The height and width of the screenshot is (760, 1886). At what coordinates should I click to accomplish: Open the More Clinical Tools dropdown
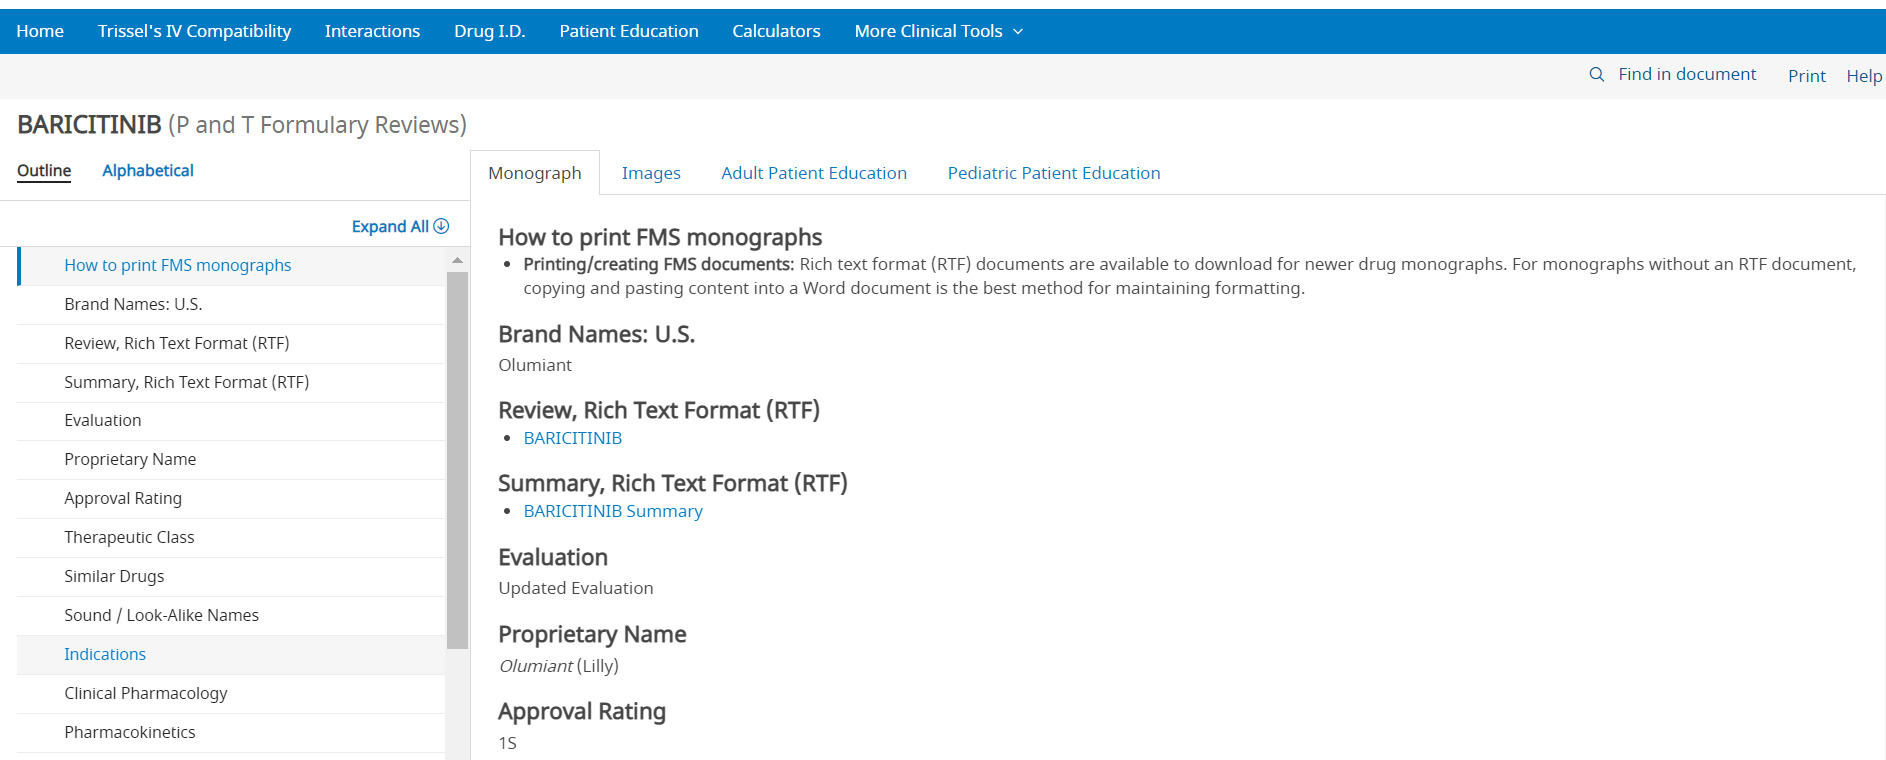tap(938, 31)
